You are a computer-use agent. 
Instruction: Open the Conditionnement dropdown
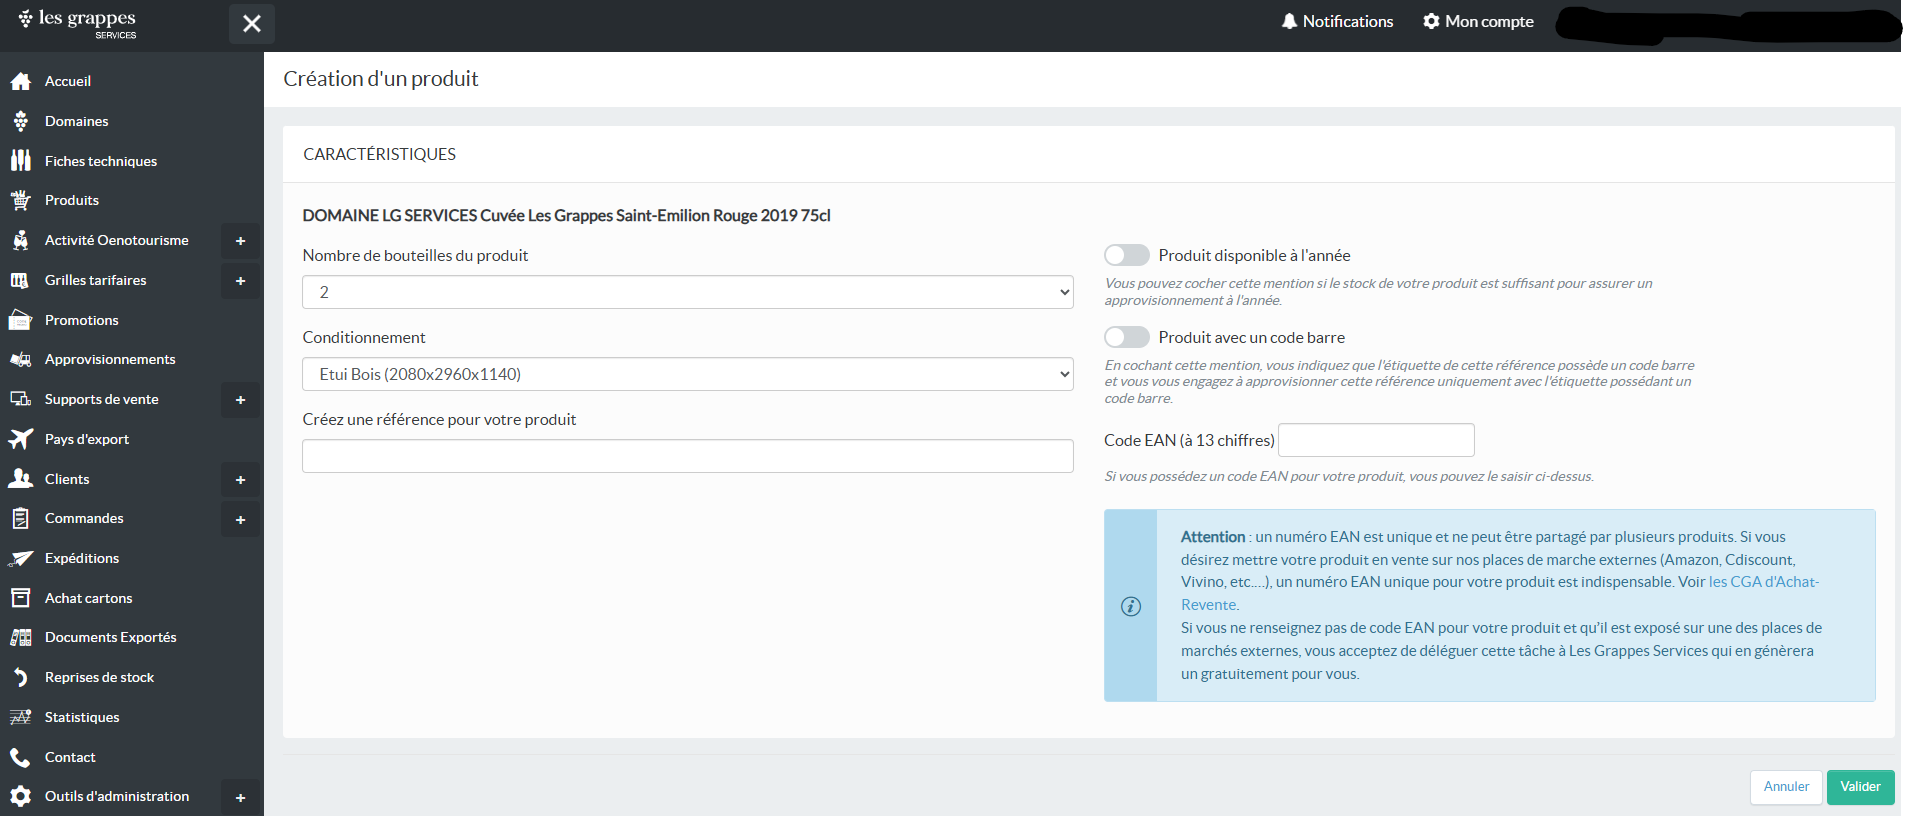point(687,374)
